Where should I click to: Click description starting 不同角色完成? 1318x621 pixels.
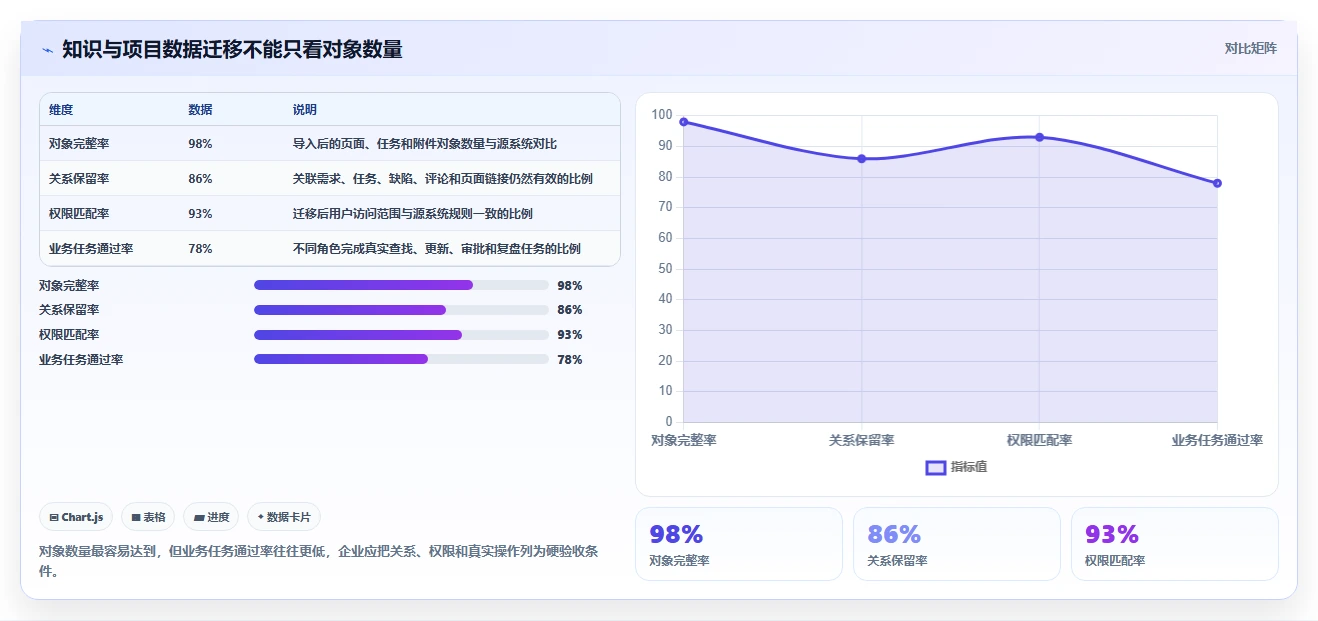(x=437, y=249)
